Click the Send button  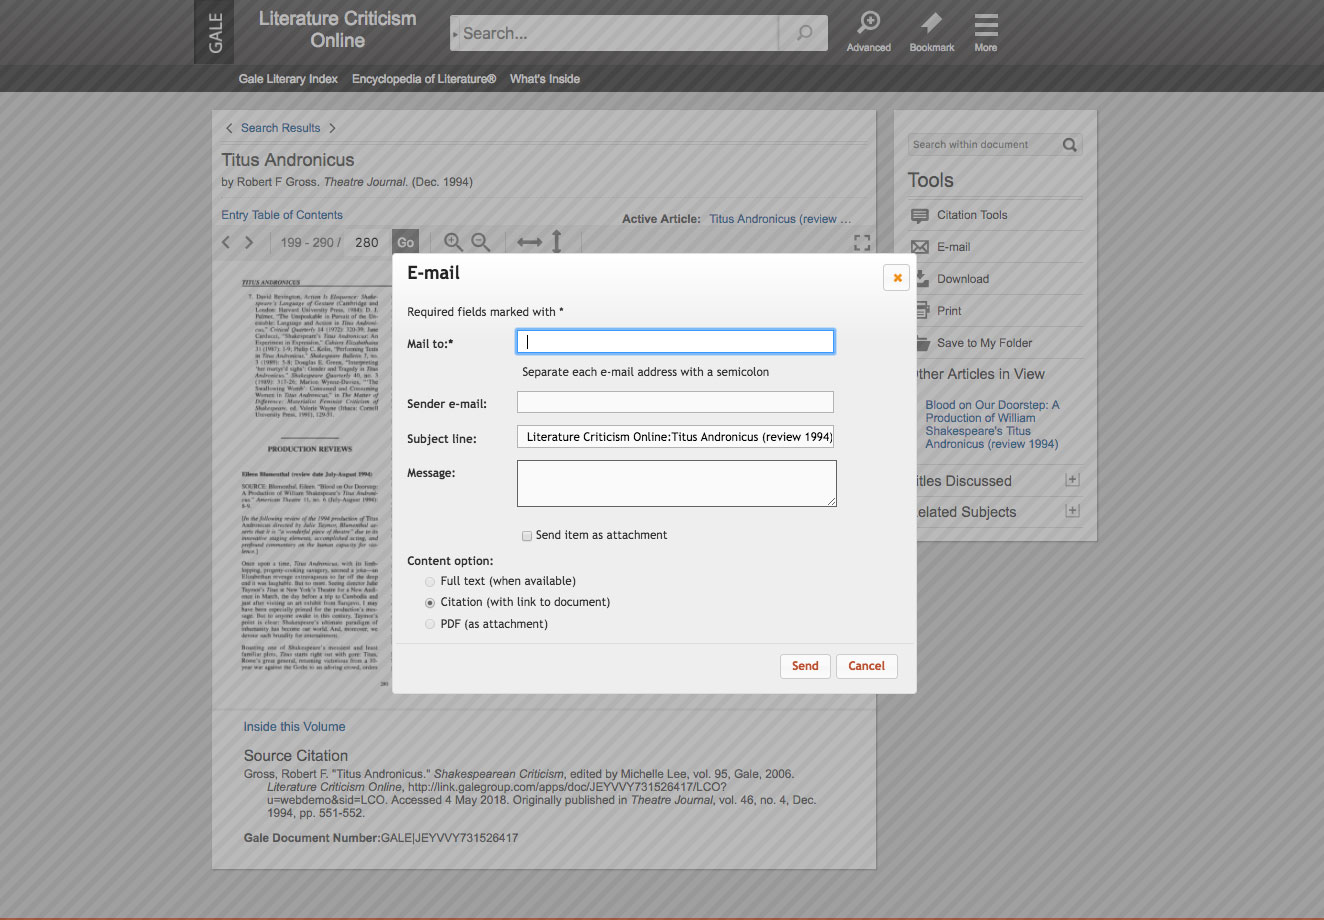(805, 666)
